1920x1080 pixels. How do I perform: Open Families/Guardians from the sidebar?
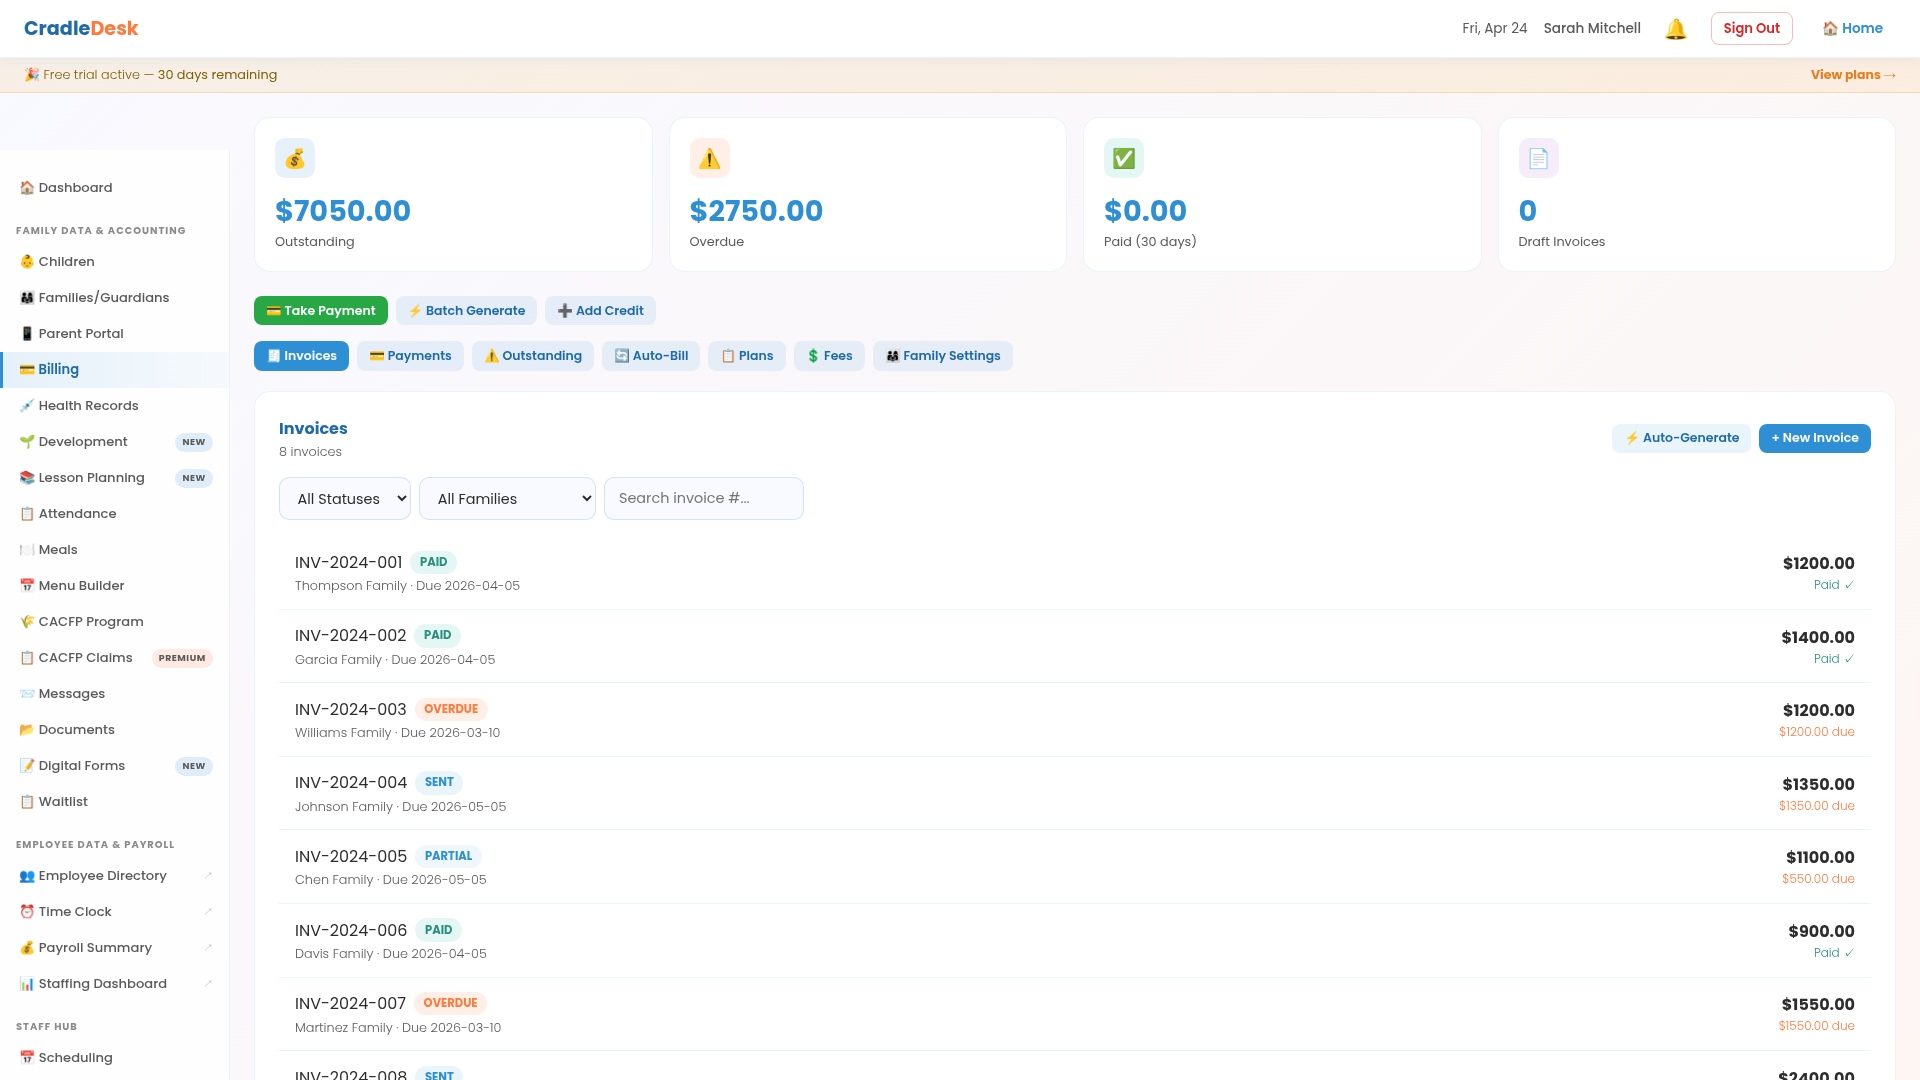pyautogui.click(x=104, y=297)
